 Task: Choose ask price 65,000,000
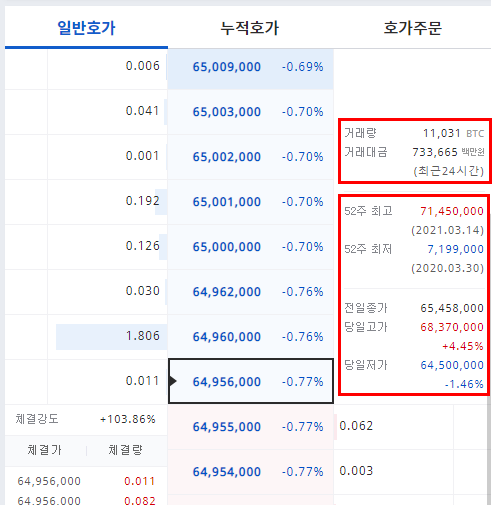tap(227, 247)
